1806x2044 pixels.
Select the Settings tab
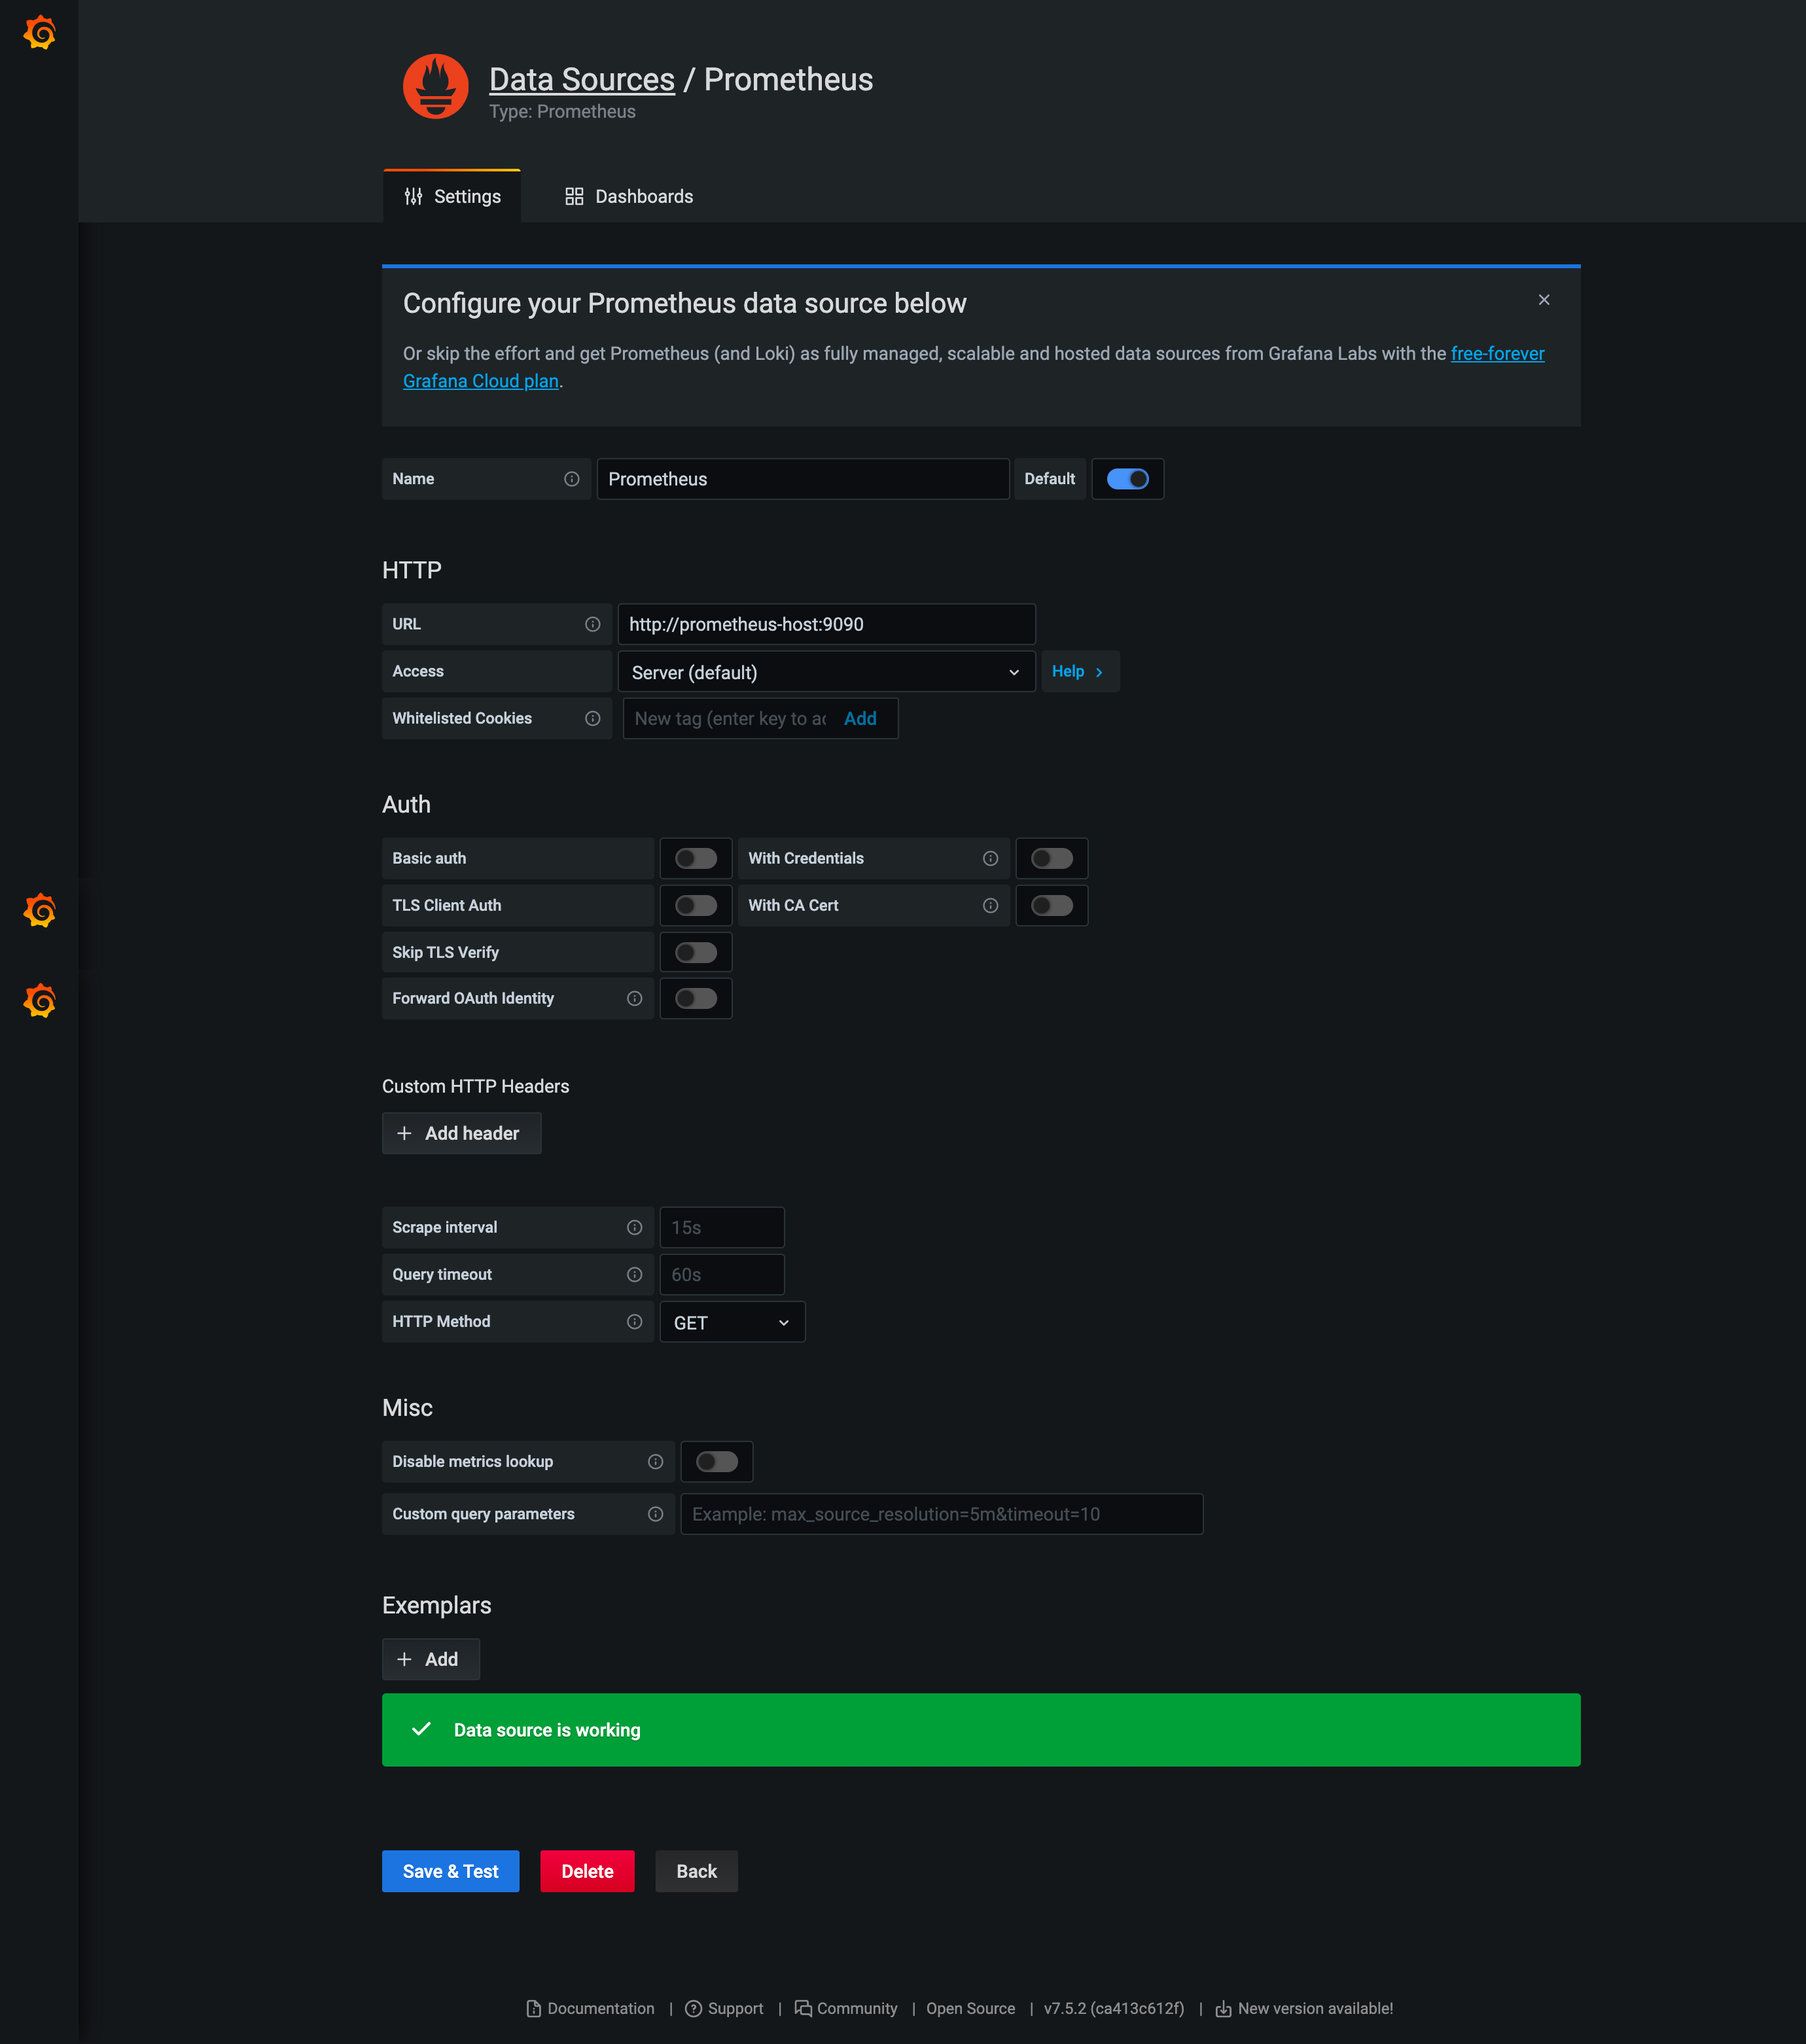[452, 196]
